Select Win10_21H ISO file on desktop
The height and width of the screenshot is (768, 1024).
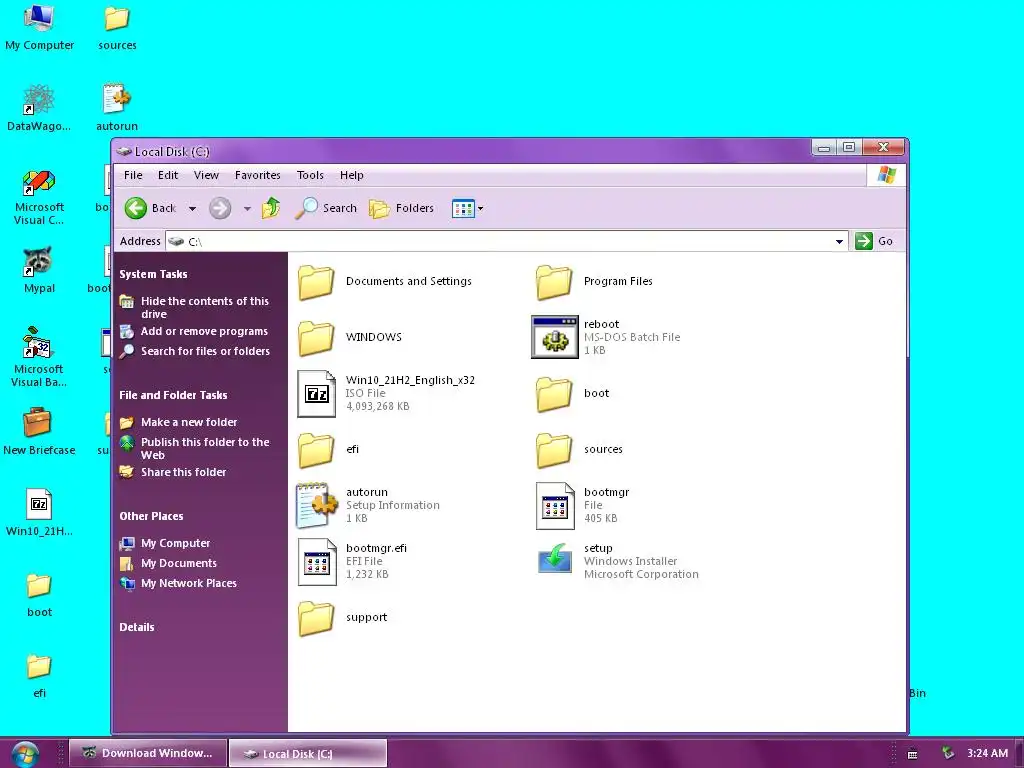click(39, 513)
